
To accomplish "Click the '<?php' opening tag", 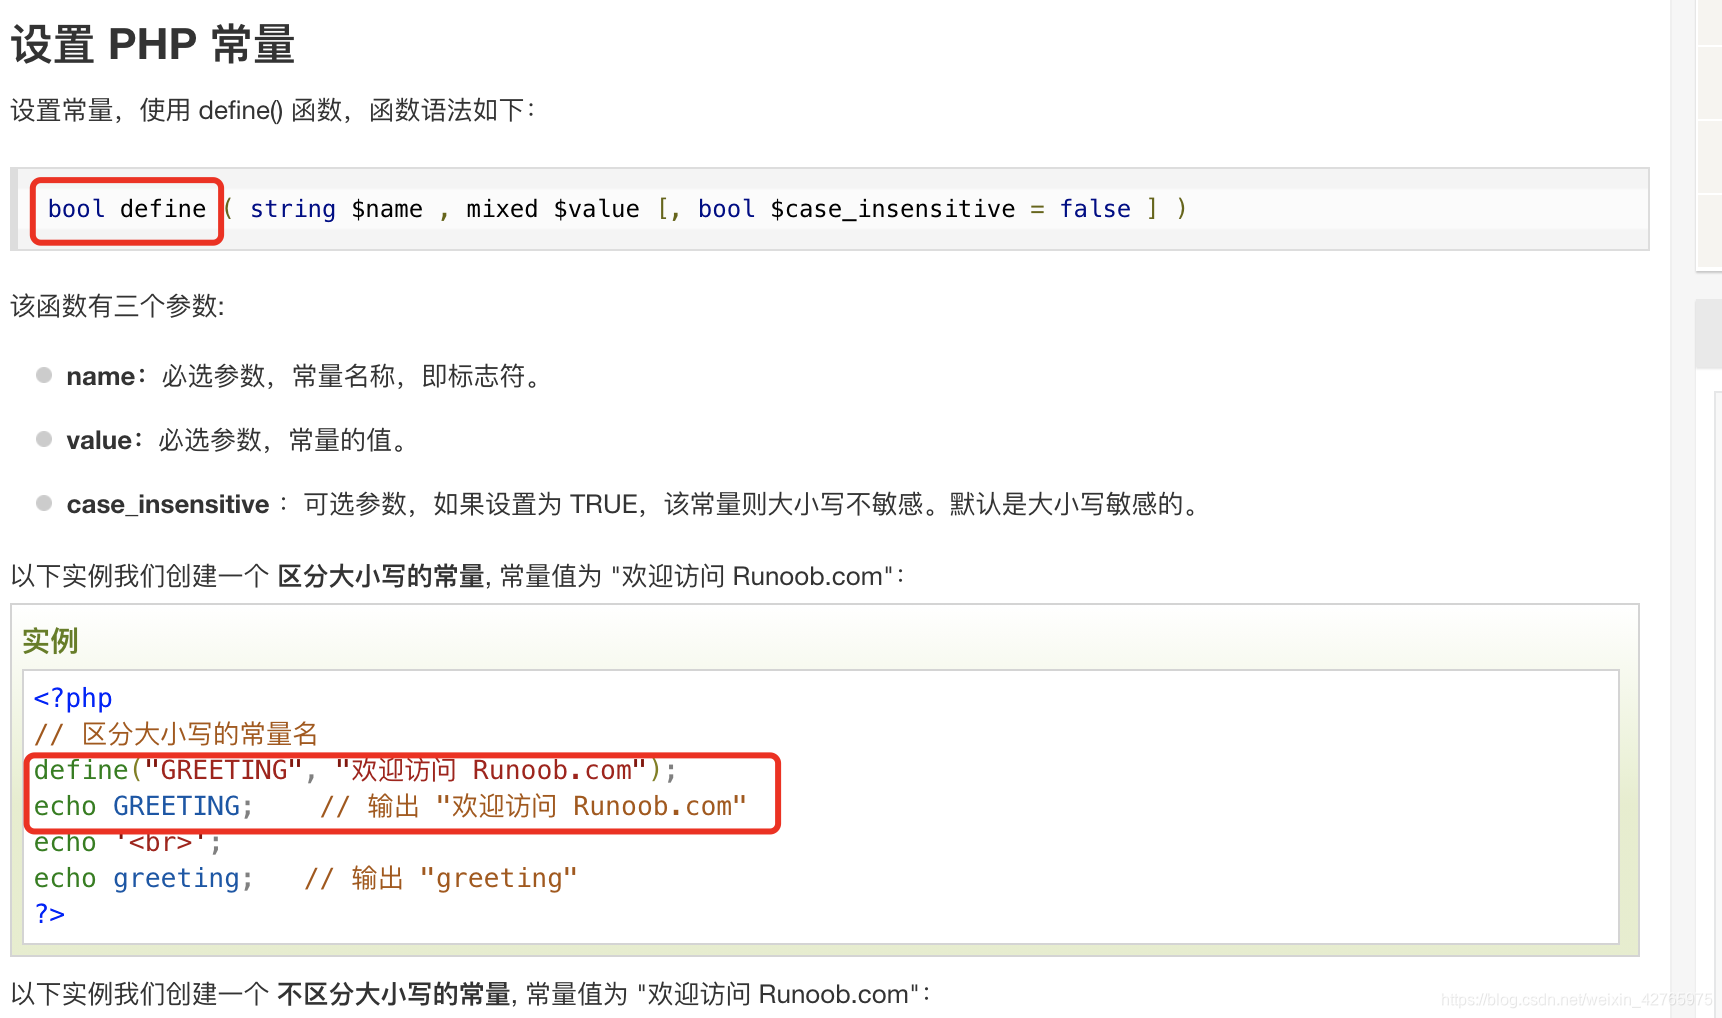I will point(73,698).
